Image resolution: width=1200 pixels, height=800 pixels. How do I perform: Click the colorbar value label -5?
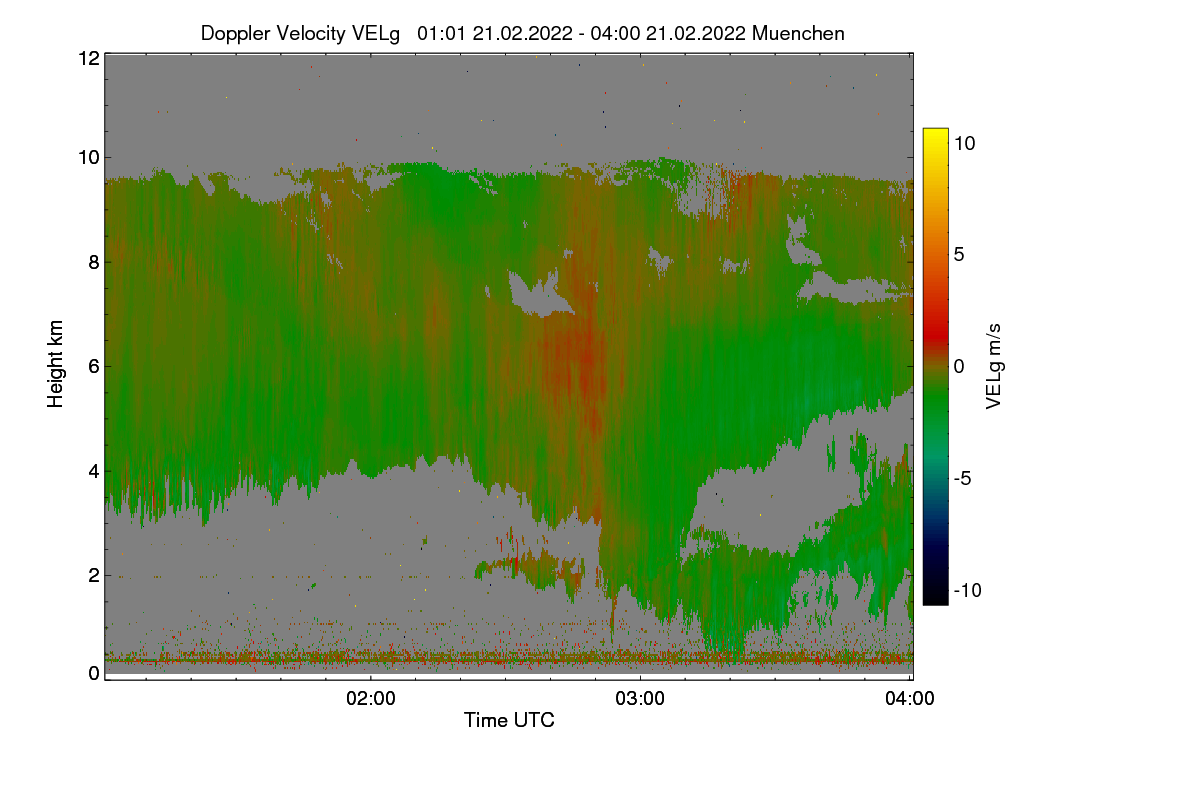pyautogui.click(x=962, y=478)
